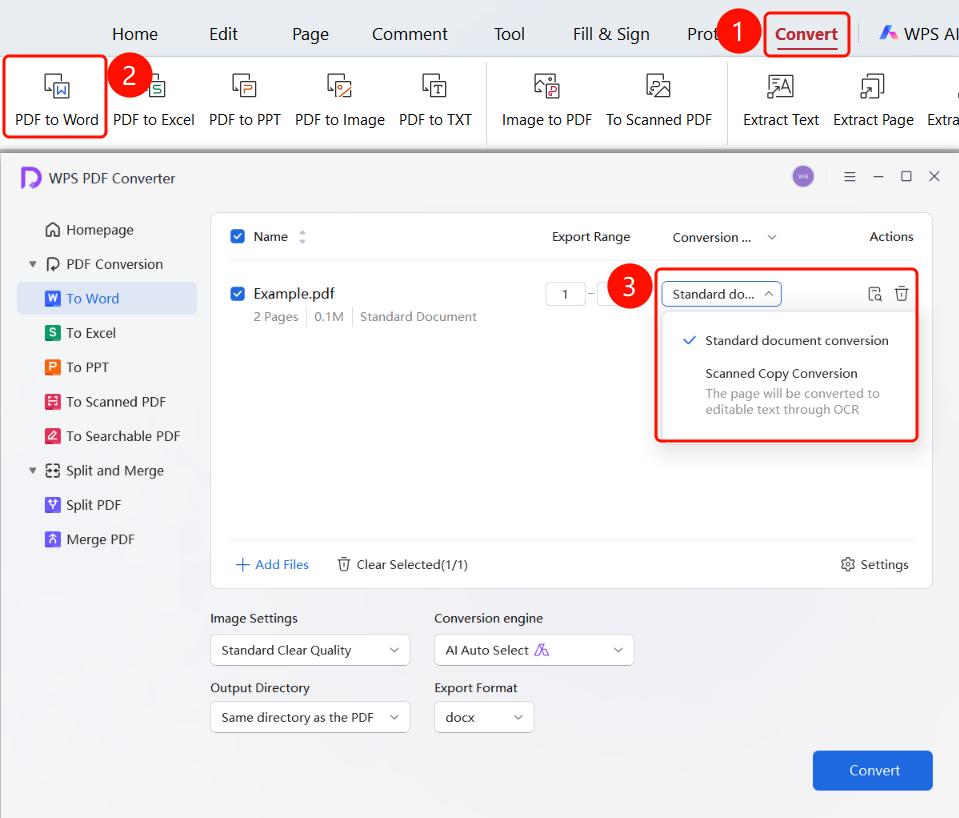Open To Scanned PDF in sidebar
The width and height of the screenshot is (959, 818).
click(x=105, y=401)
